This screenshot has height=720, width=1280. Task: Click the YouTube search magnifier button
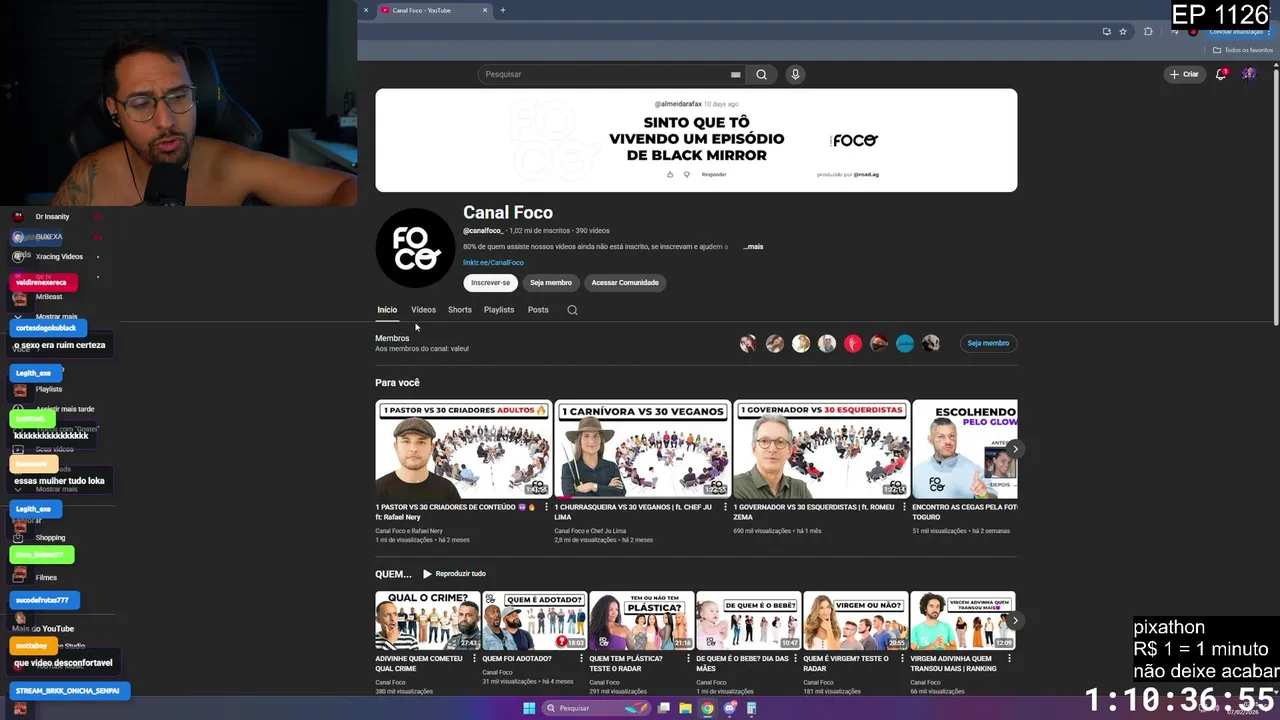point(762,74)
